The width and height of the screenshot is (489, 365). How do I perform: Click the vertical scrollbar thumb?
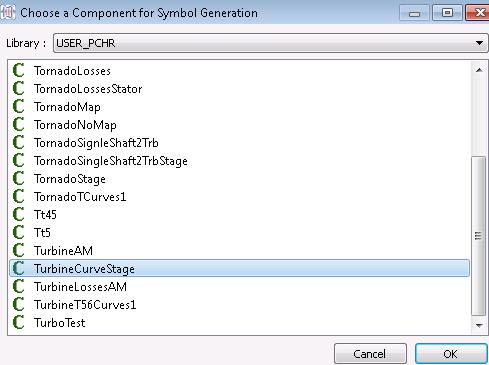tap(479, 236)
